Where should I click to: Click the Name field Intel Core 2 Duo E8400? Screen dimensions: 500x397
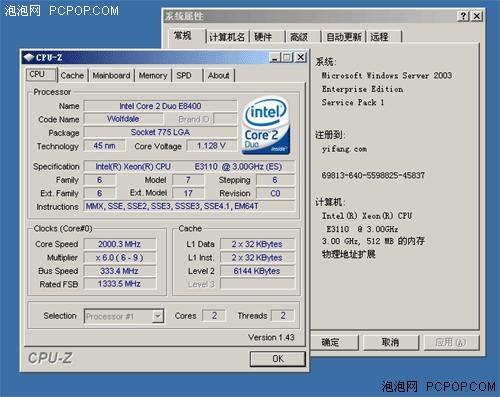tap(160, 106)
